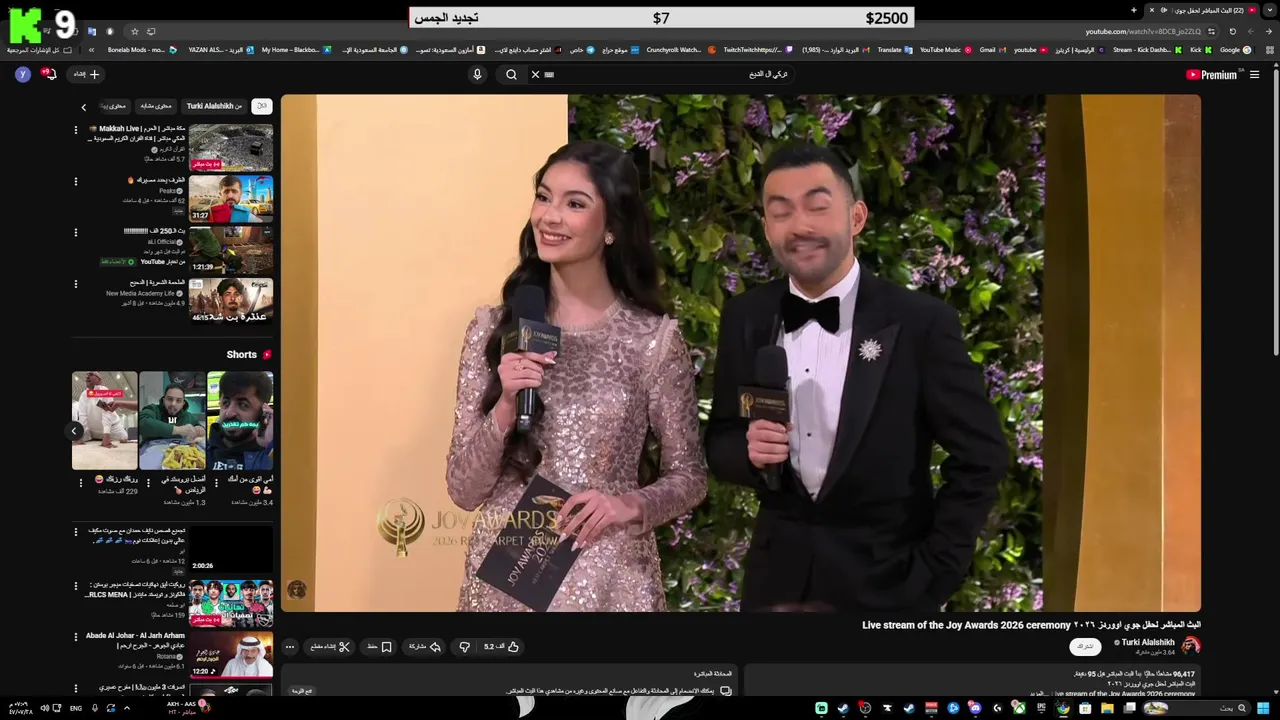
Task: Open the 31:27 duration video thumbnail
Action: 231,198
